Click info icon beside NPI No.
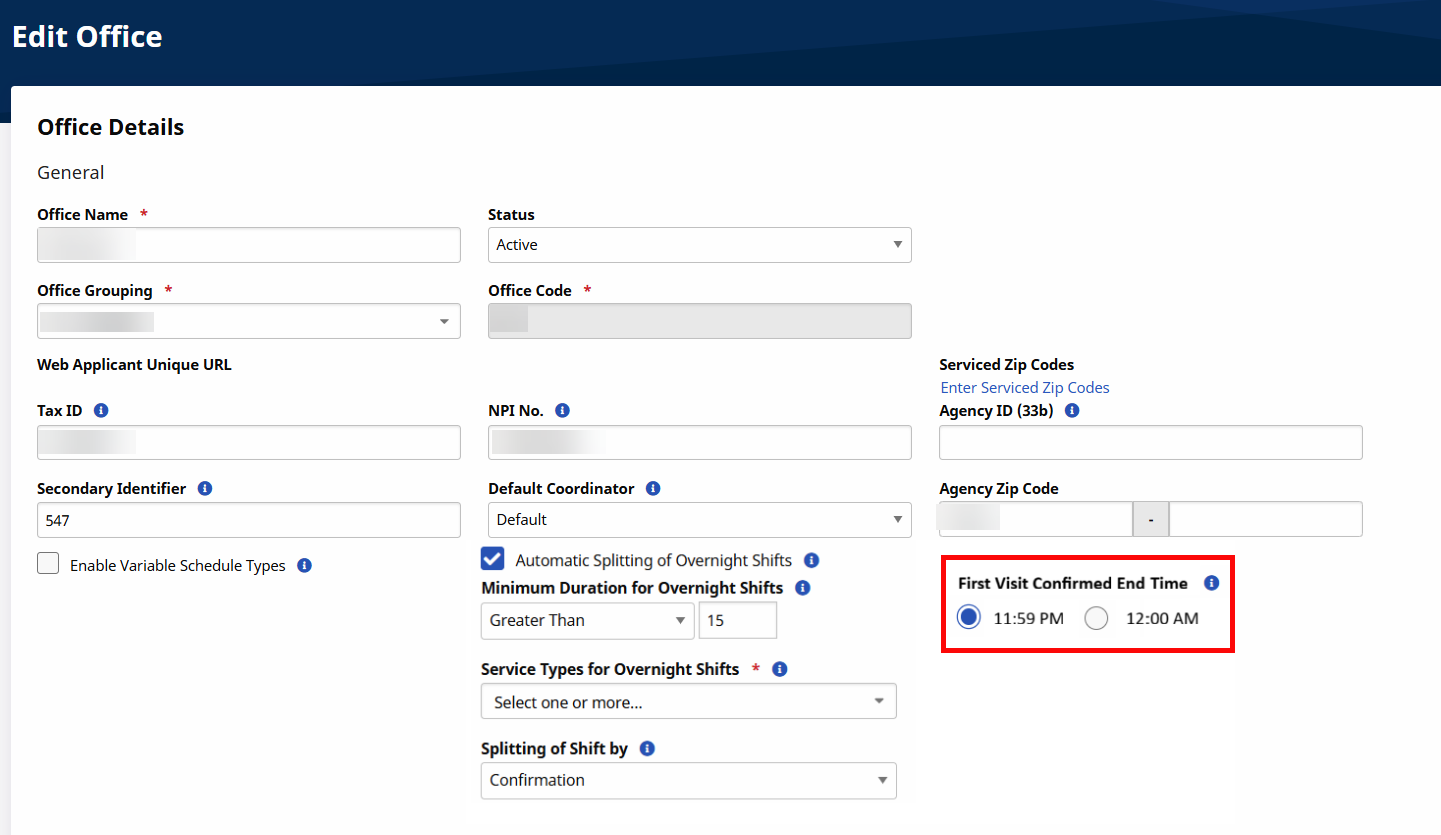 [562, 411]
